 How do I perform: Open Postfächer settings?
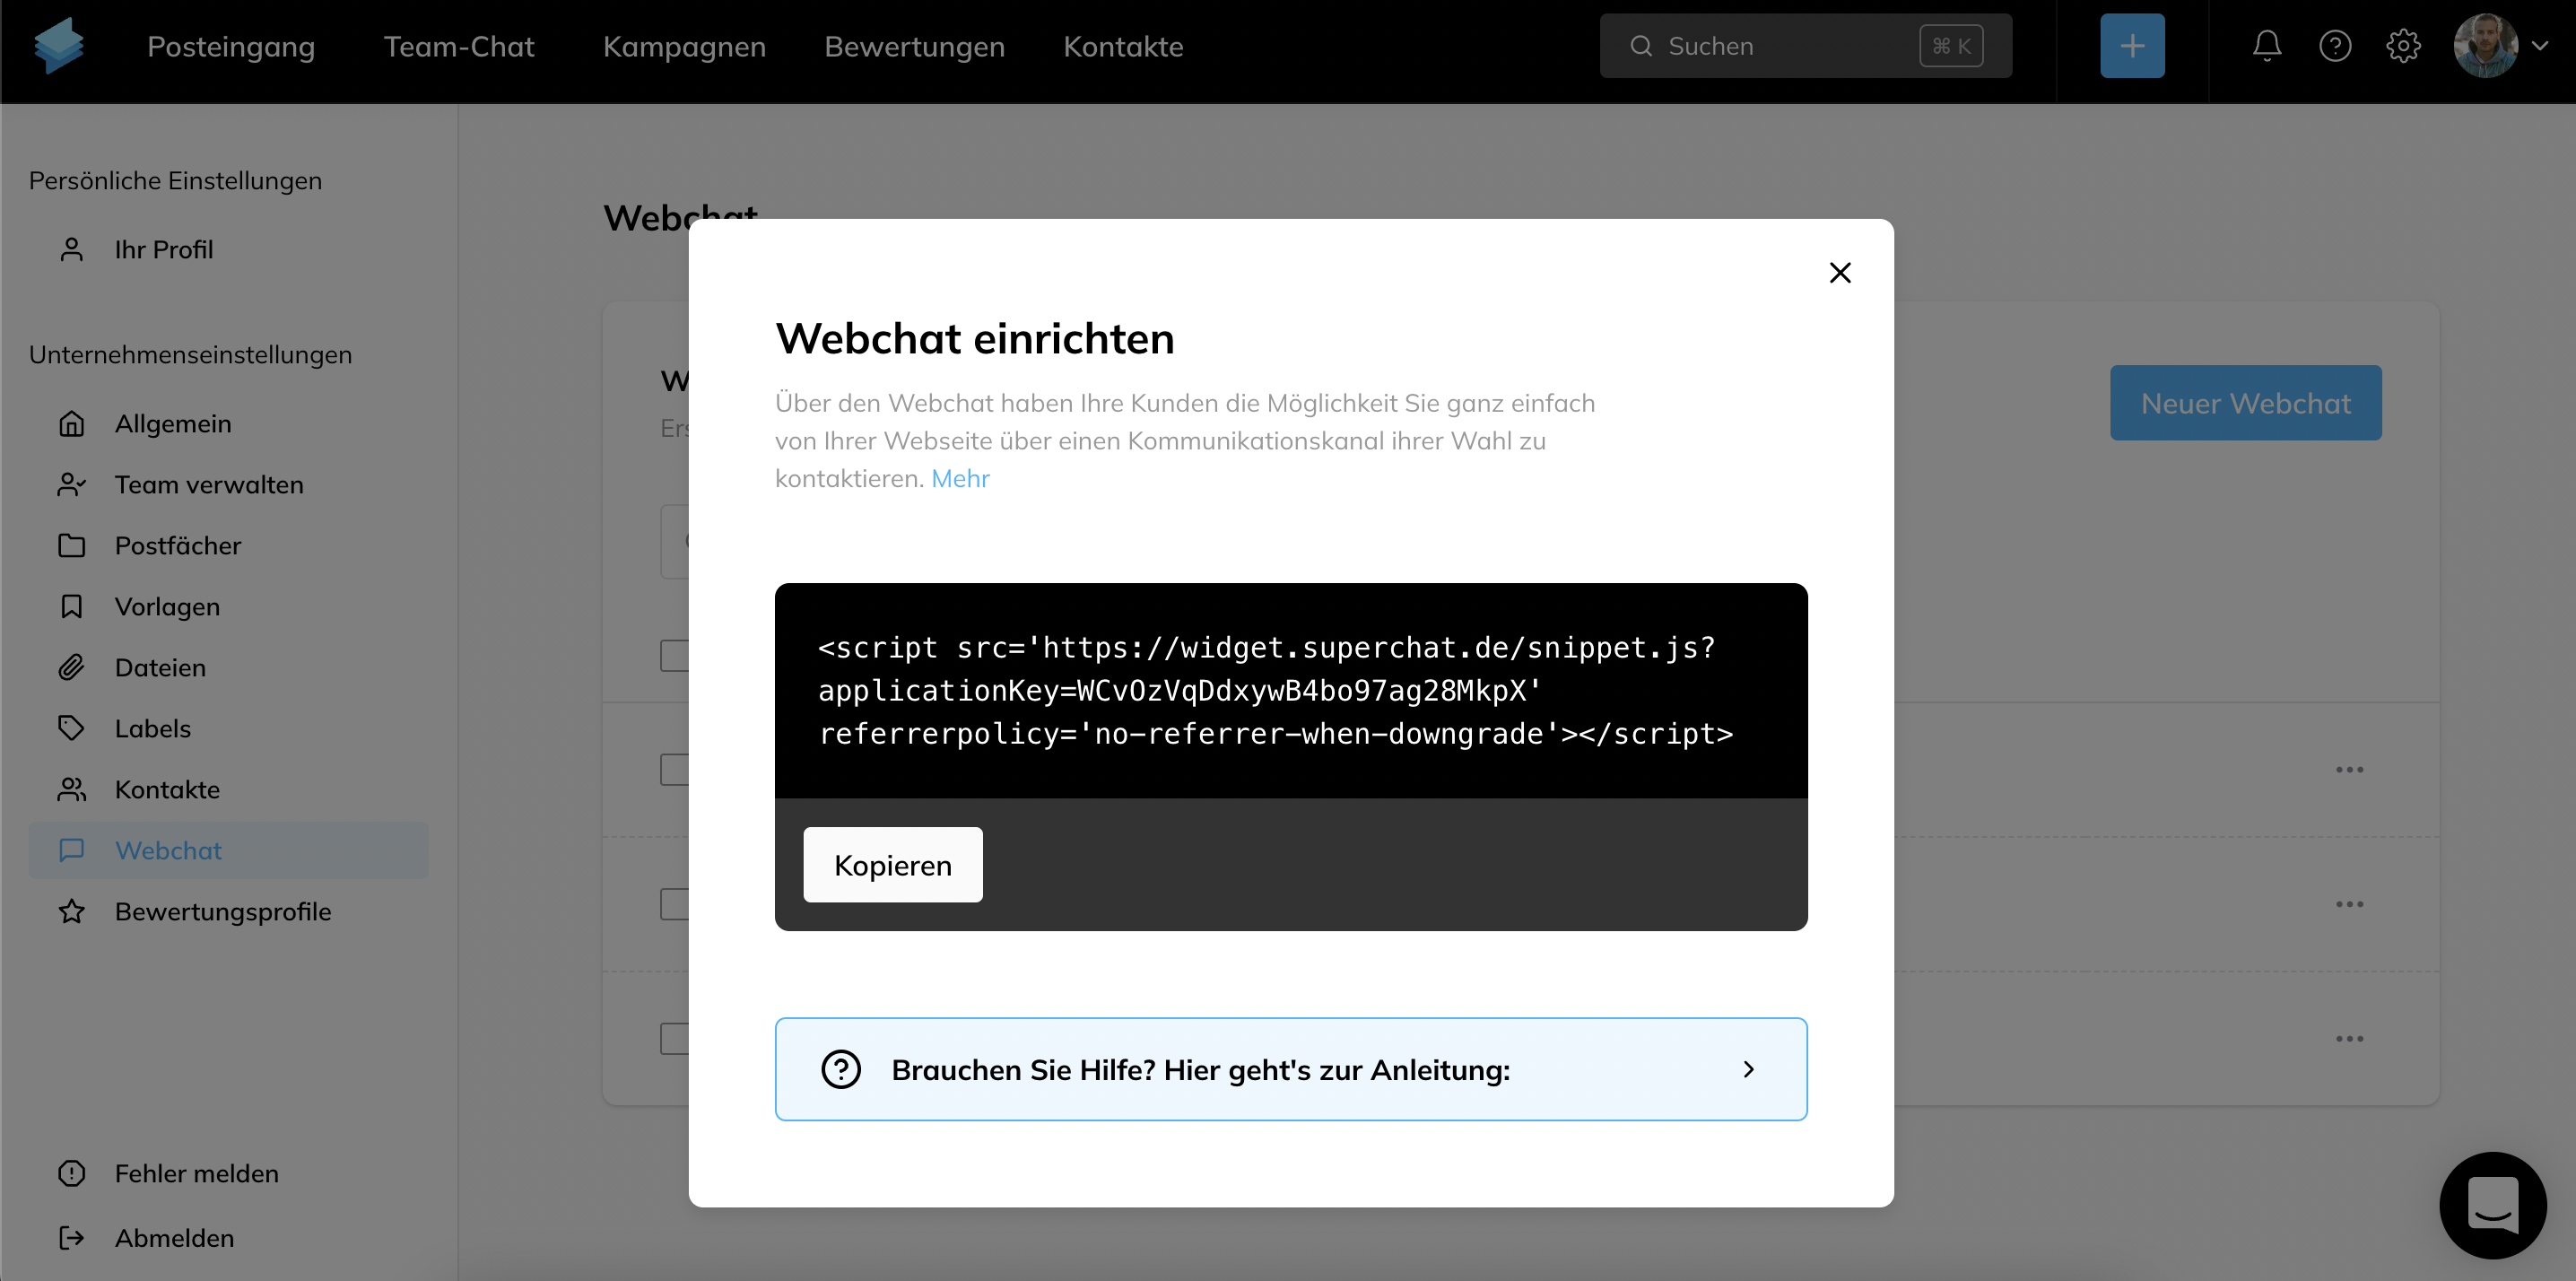[x=178, y=546]
